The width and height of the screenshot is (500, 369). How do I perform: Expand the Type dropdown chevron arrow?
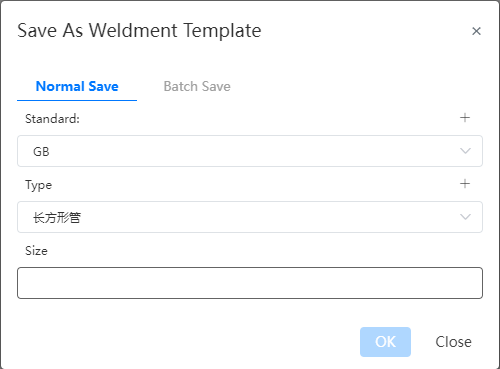point(465,217)
